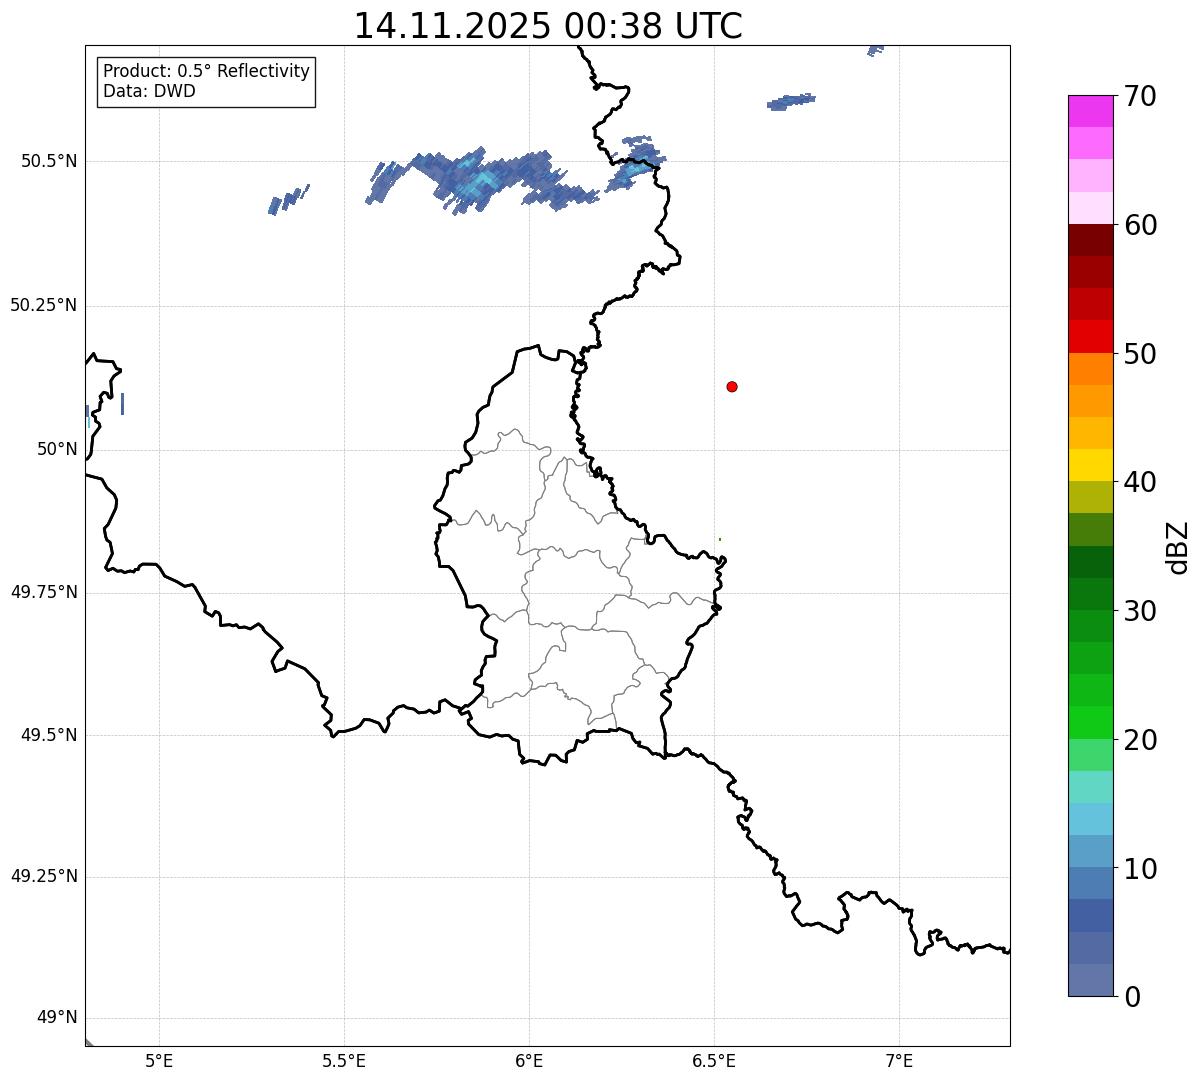The width and height of the screenshot is (1202, 1081).
Task: Click the colorbar value 70
Action: tap(1140, 96)
